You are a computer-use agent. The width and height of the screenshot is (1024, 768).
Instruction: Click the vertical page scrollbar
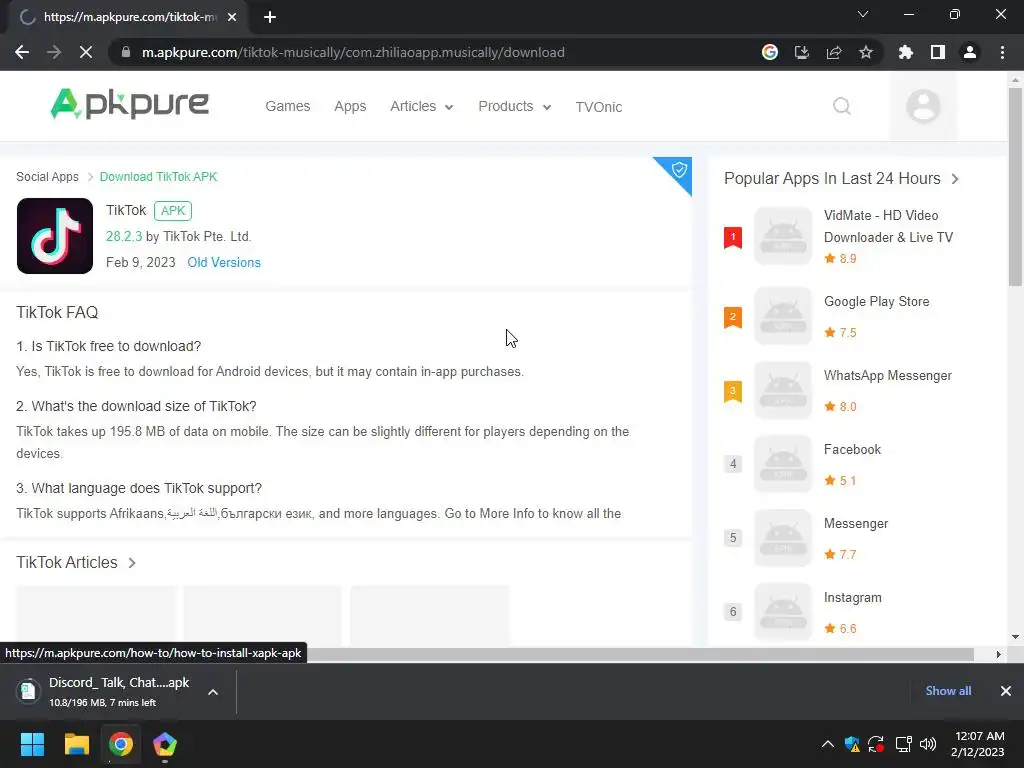coord(1015,187)
